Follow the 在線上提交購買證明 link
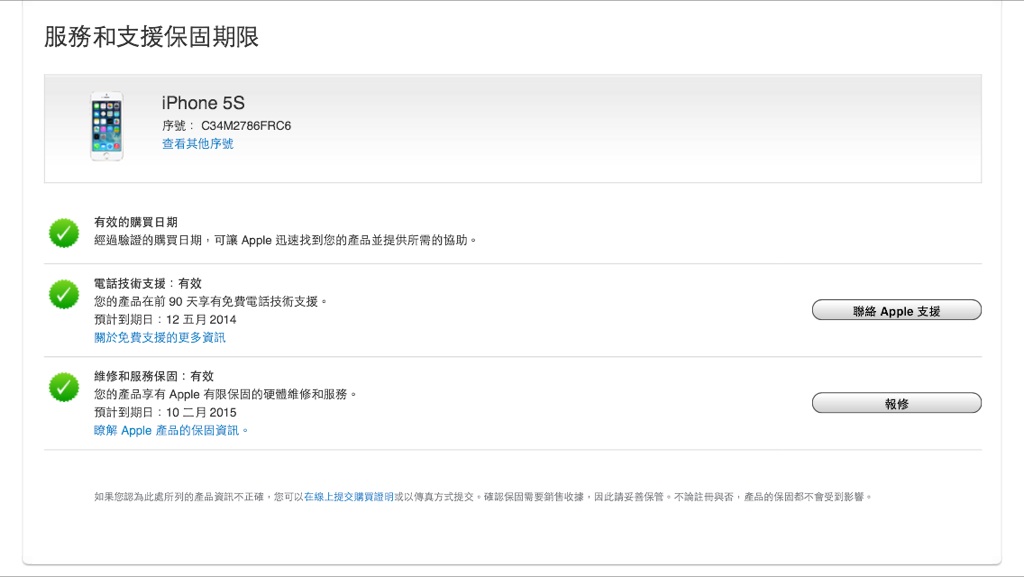 pyautogui.click(x=349, y=497)
